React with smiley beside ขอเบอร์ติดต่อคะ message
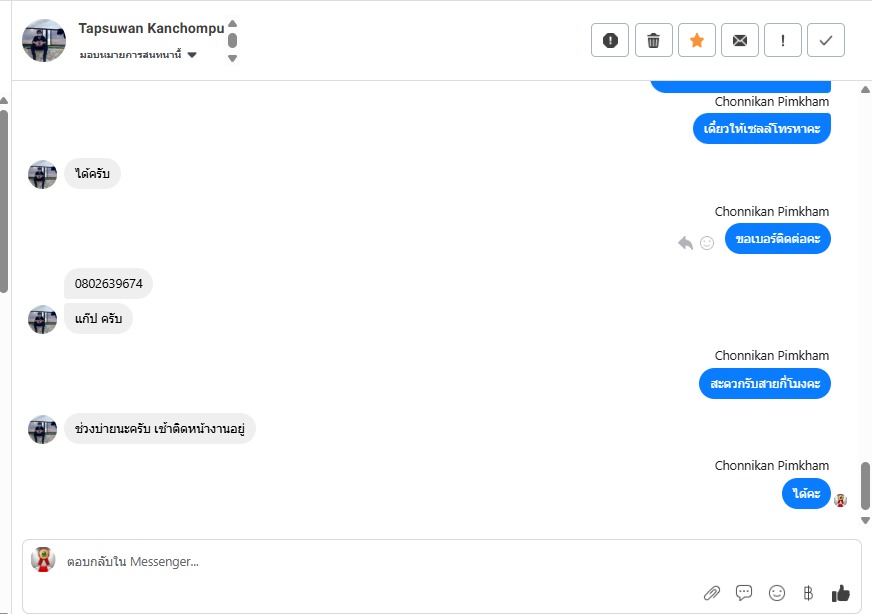Screen dimensions: 872x614 point(707,242)
